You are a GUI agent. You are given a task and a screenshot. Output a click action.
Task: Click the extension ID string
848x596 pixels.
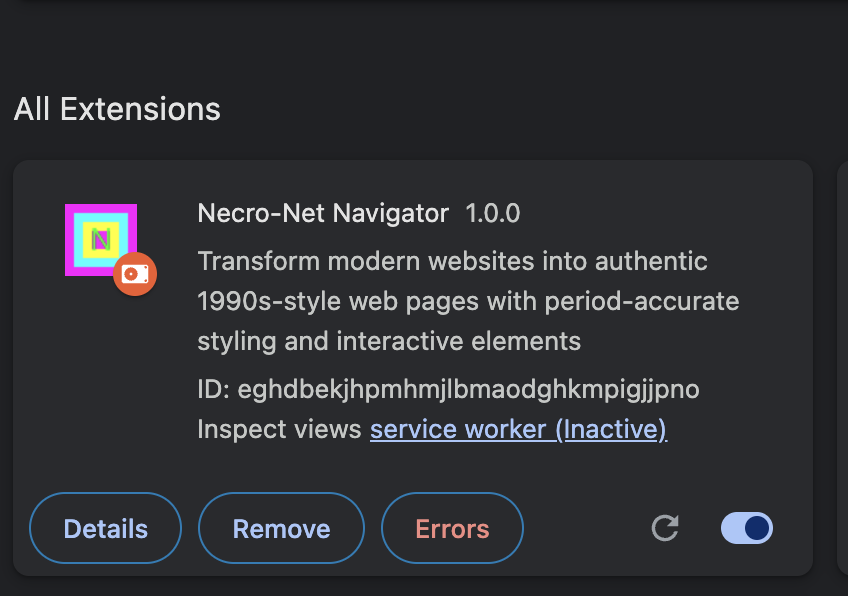(x=469, y=389)
